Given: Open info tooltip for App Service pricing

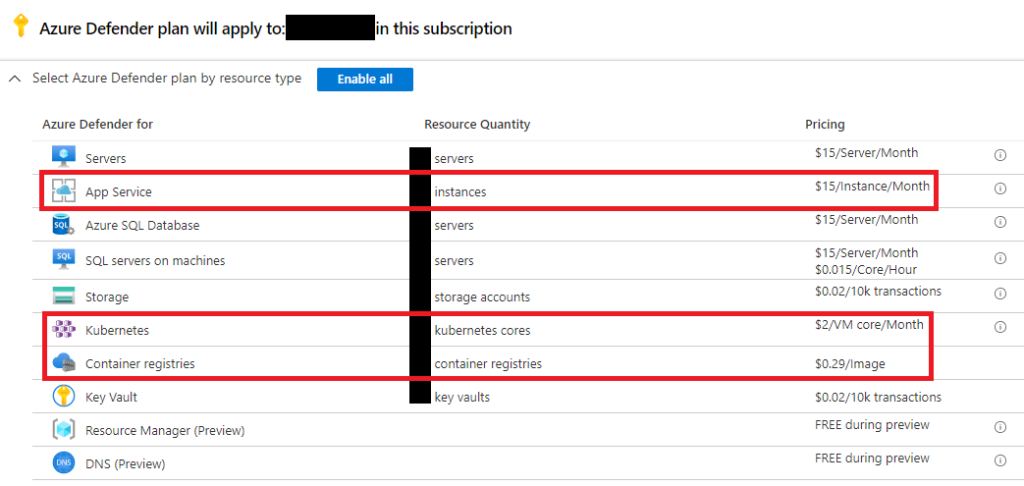Looking at the screenshot, I should (999, 188).
